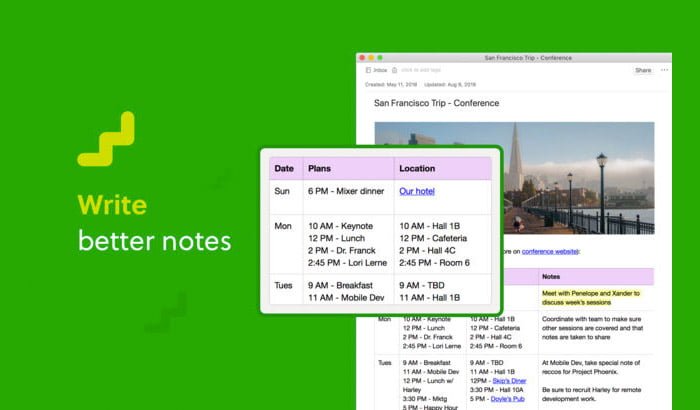Click the purple Notes column header
The width and height of the screenshot is (700, 410).
[596, 276]
